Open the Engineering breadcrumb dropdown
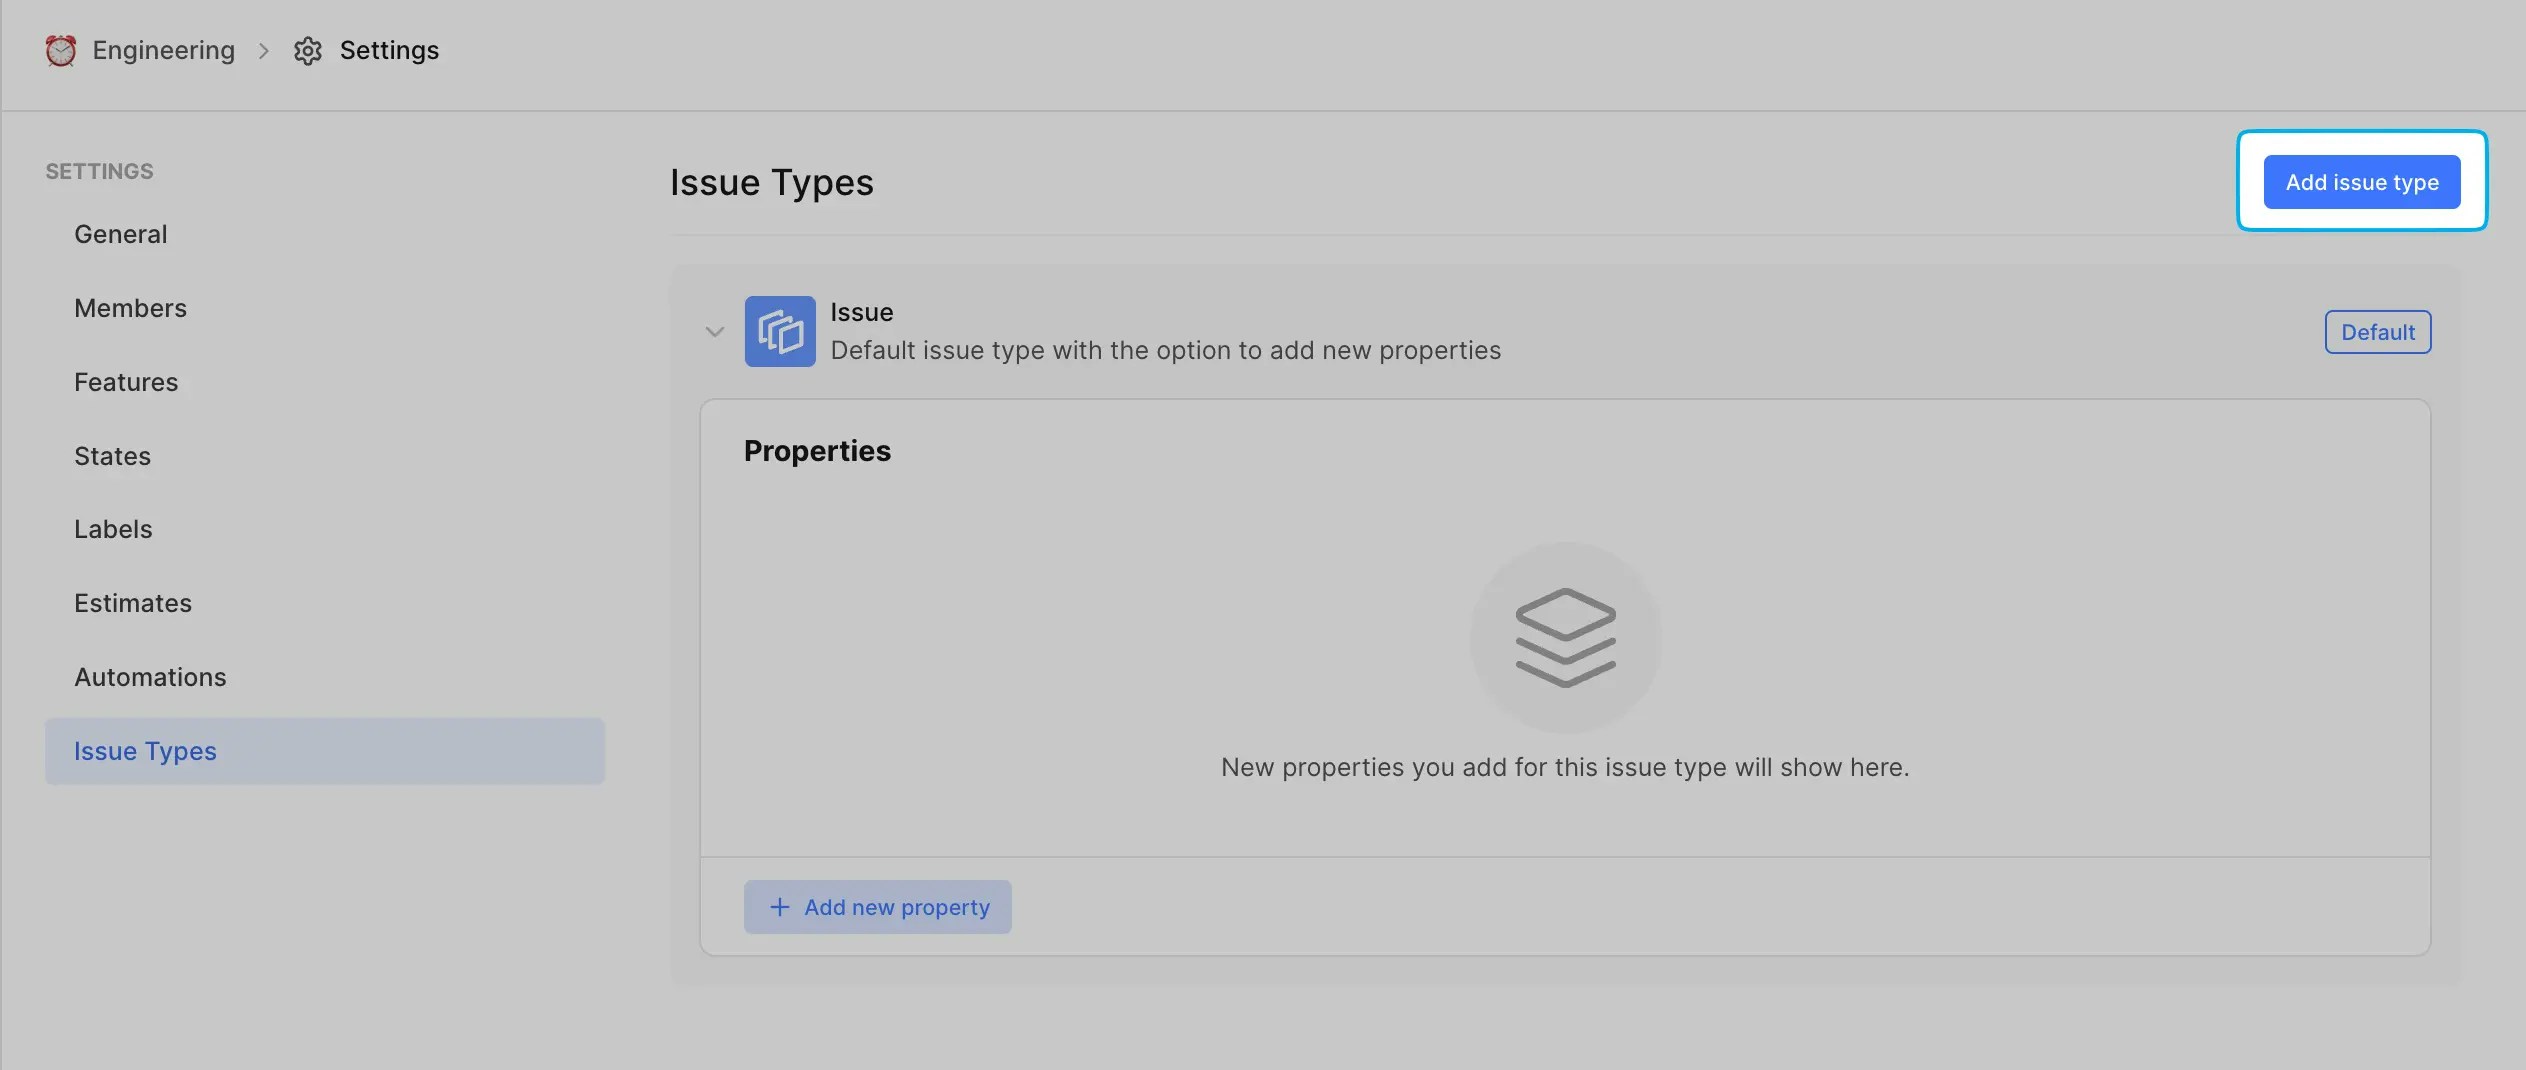Screen dimensions: 2526x1070 coord(163,50)
